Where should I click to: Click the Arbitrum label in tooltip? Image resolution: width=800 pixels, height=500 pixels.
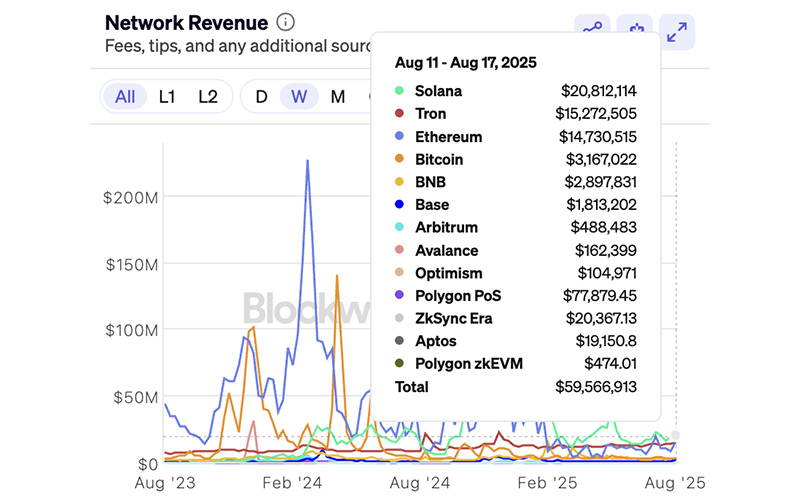(x=446, y=227)
